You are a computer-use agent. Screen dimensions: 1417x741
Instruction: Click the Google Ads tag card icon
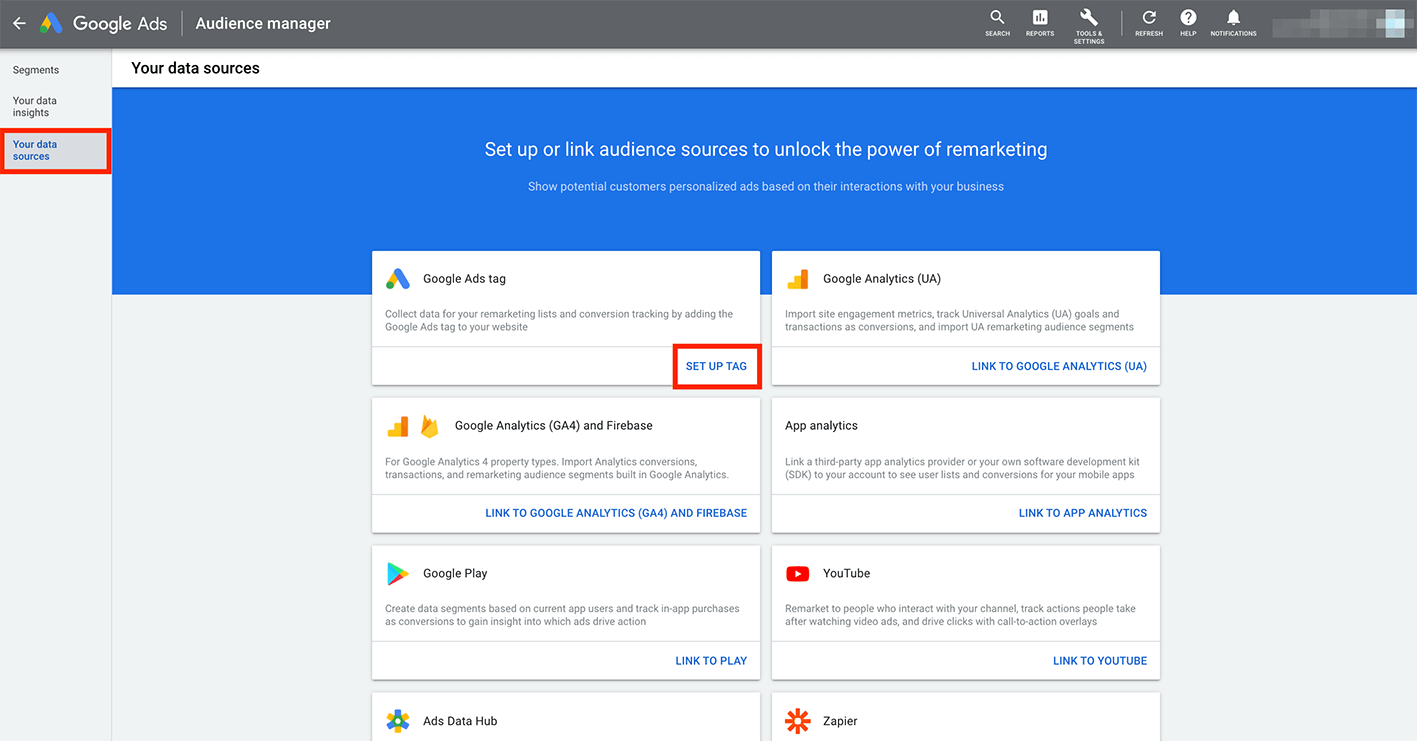coord(398,279)
